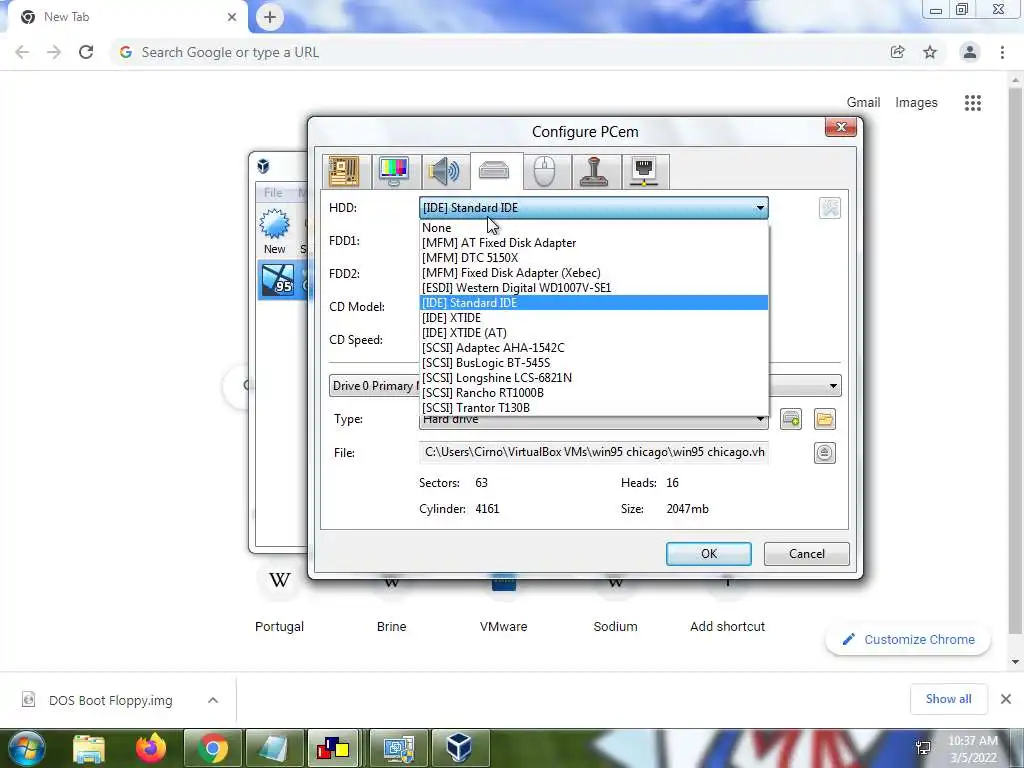Choose [SCSI] BusLogic BT-545S option
The height and width of the screenshot is (768, 1024).
[x=594, y=363]
